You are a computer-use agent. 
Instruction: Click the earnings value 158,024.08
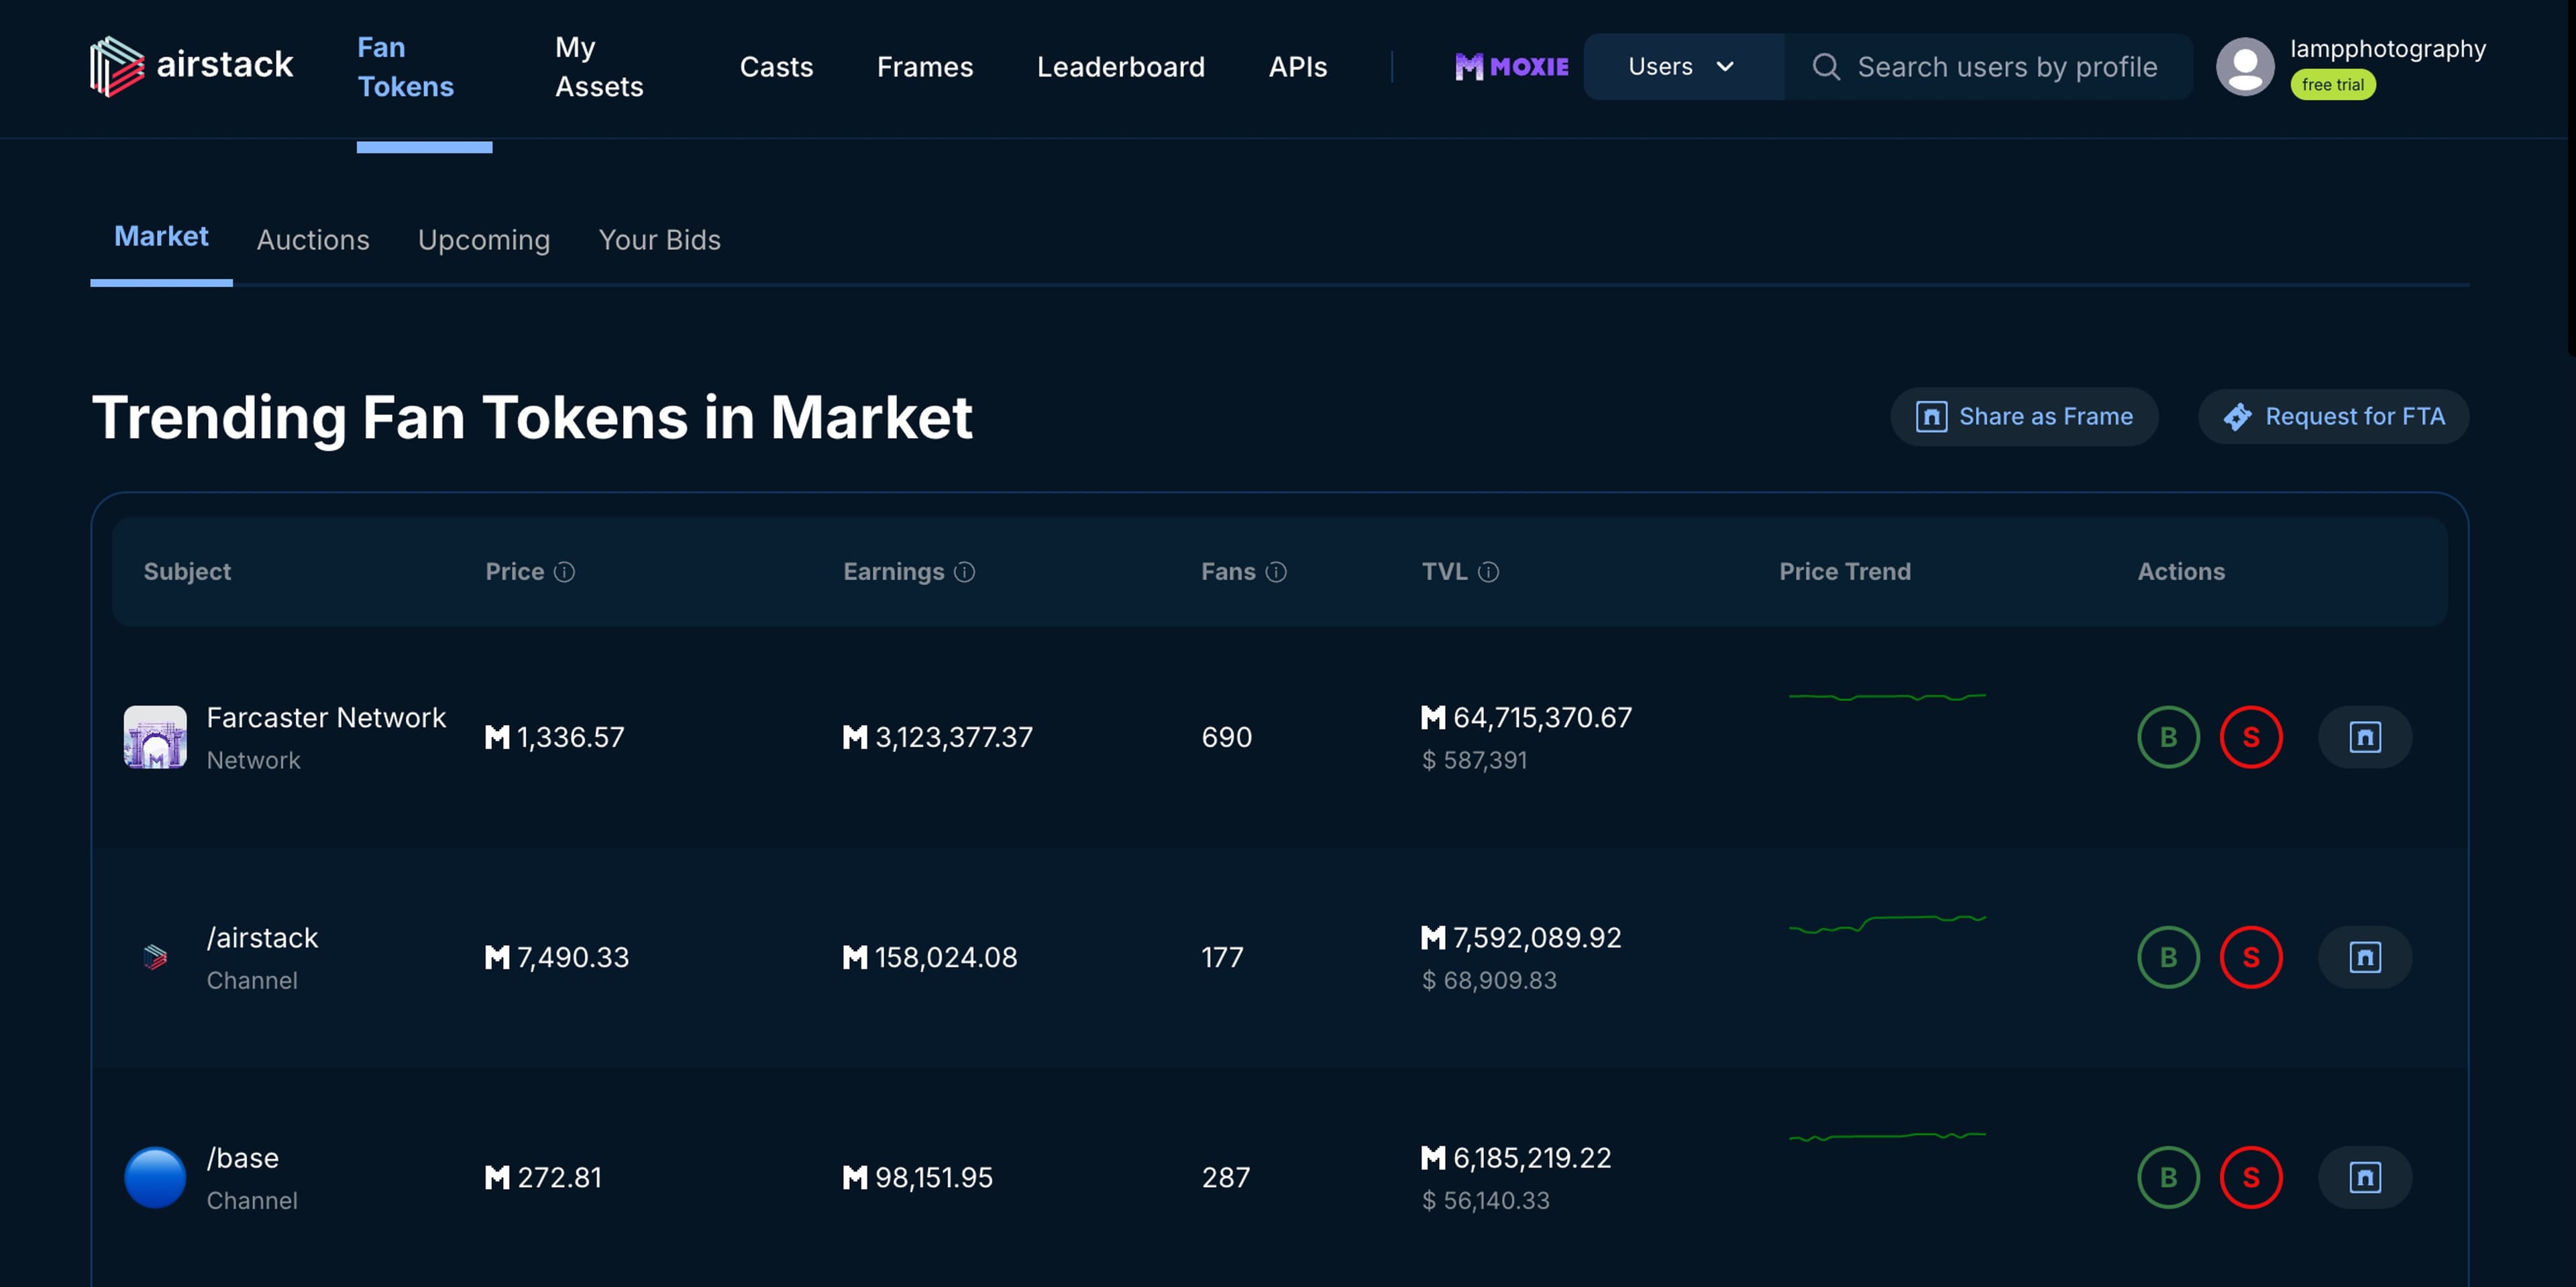coord(946,957)
